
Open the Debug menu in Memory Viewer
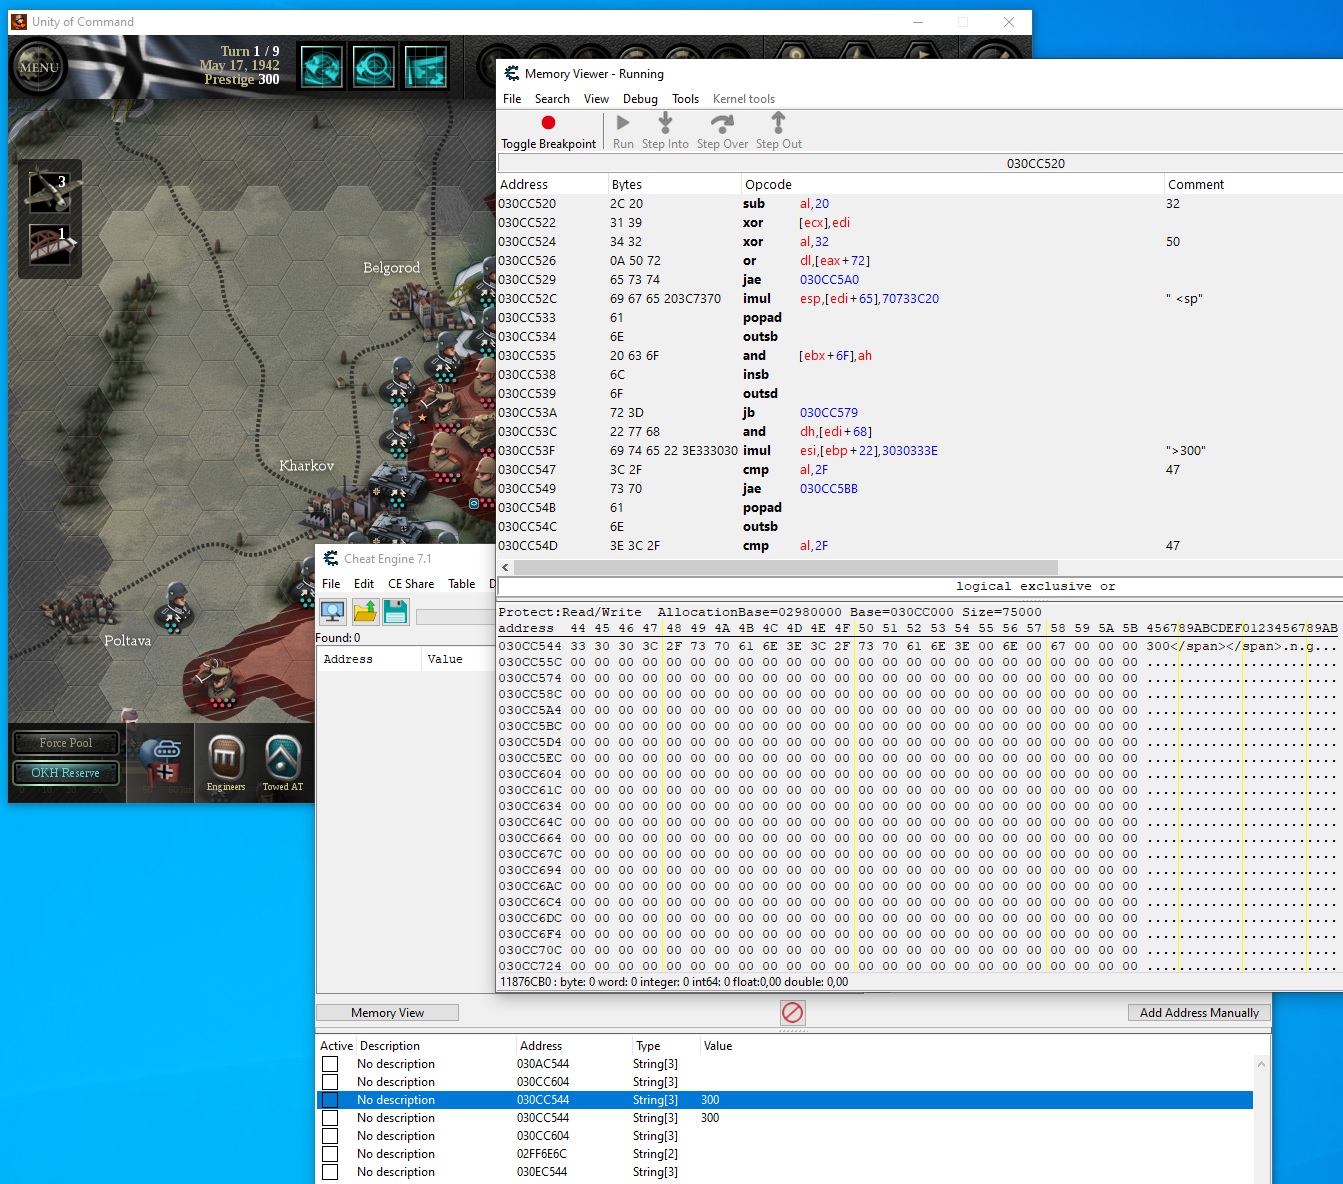(640, 99)
